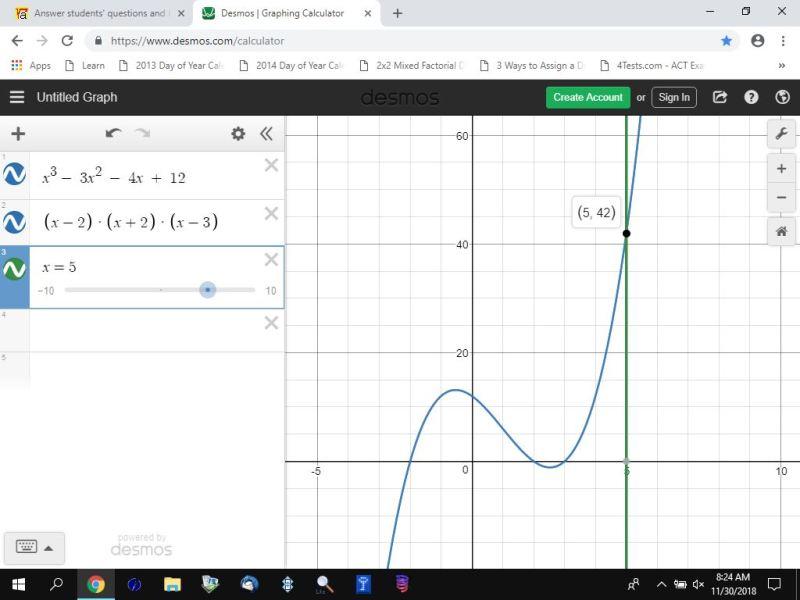The height and width of the screenshot is (600, 800).
Task: Delete the (x−2)(x+2)(x−3) expression
Action: (271, 213)
